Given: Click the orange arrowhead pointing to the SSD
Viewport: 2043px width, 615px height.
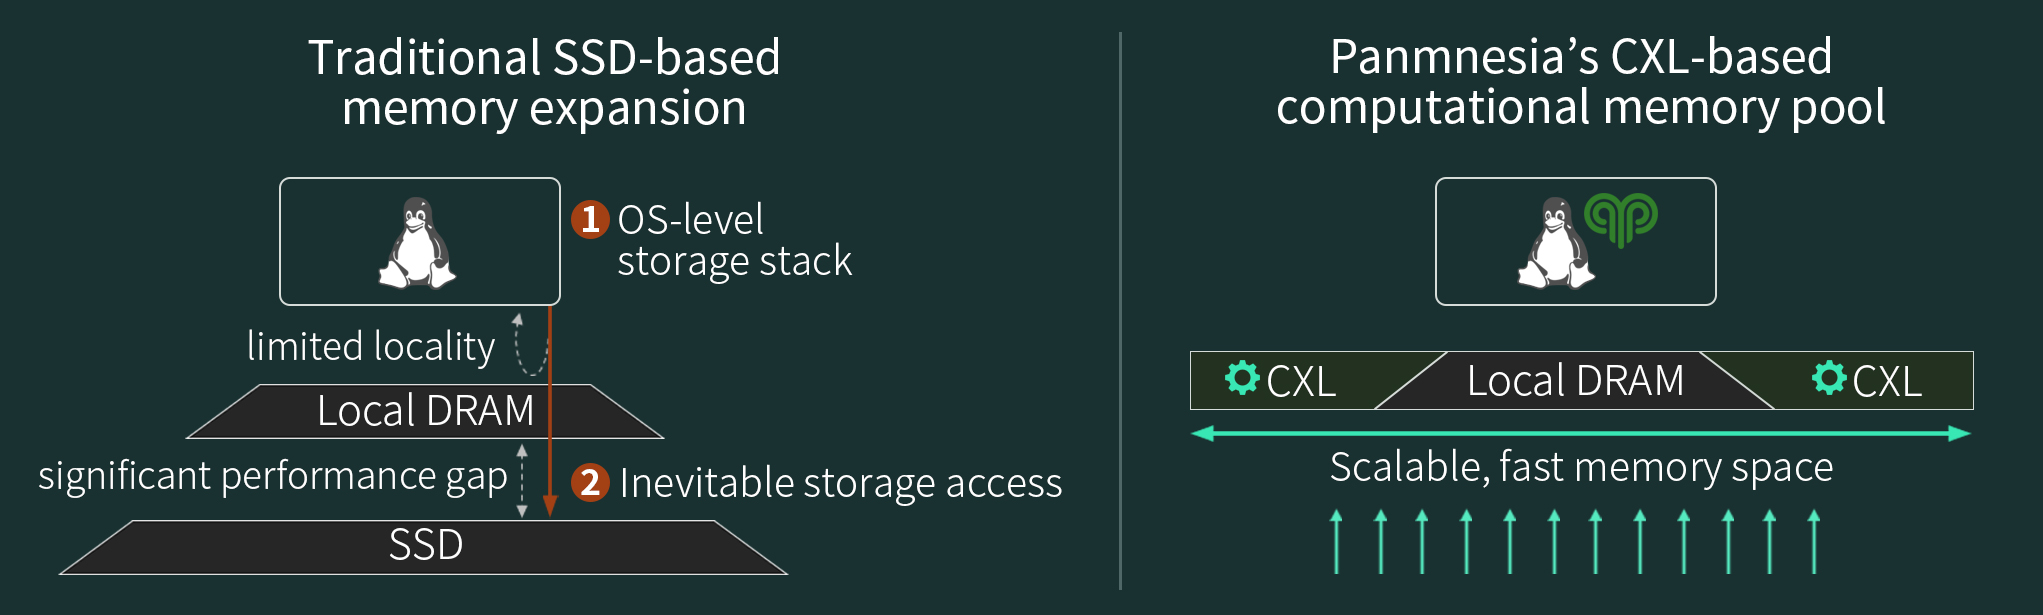Looking at the screenshot, I should 549,505.
